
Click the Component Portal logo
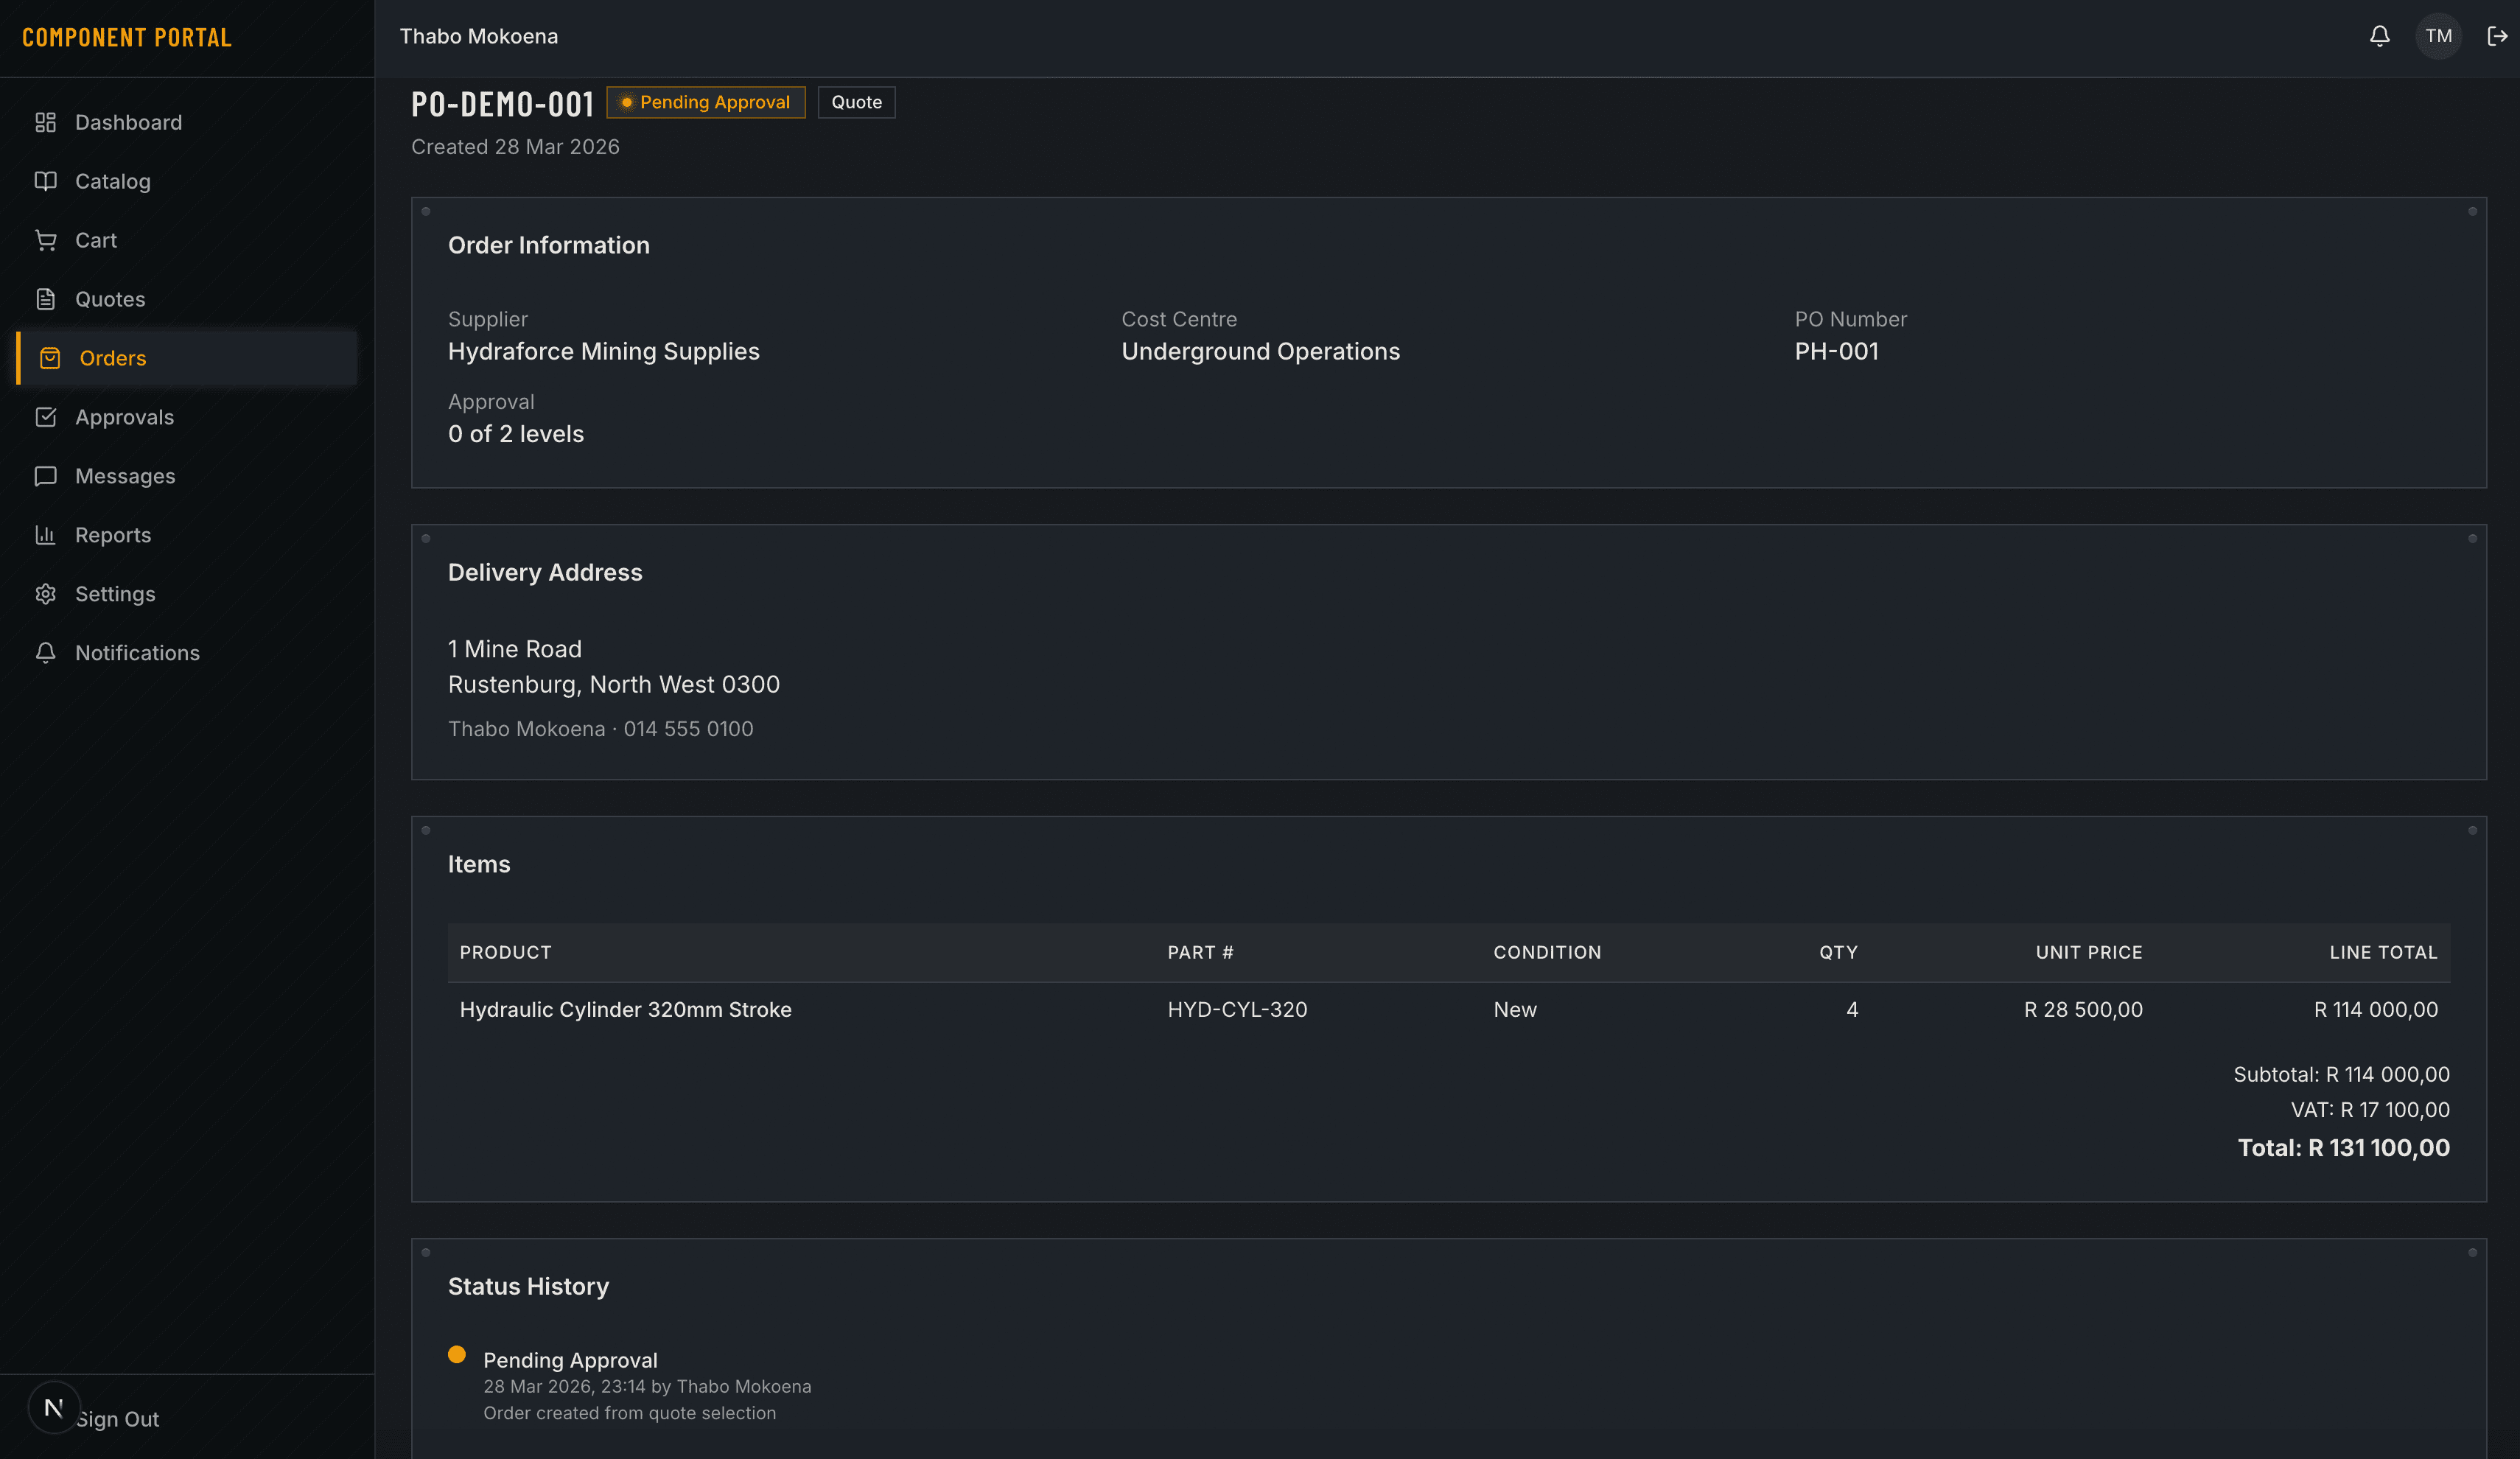tap(127, 38)
